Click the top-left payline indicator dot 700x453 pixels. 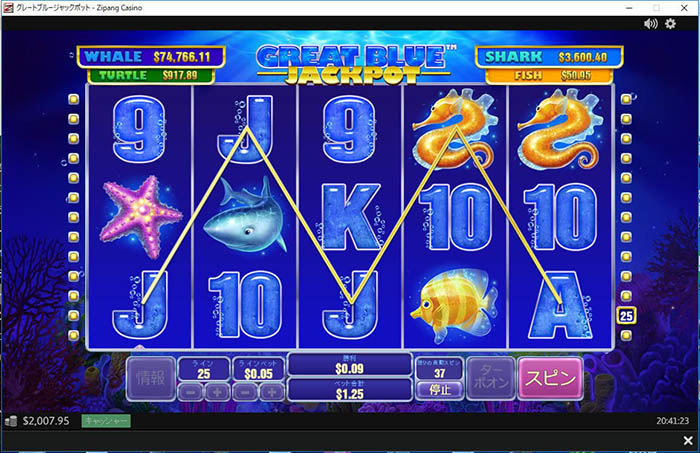coord(73,99)
